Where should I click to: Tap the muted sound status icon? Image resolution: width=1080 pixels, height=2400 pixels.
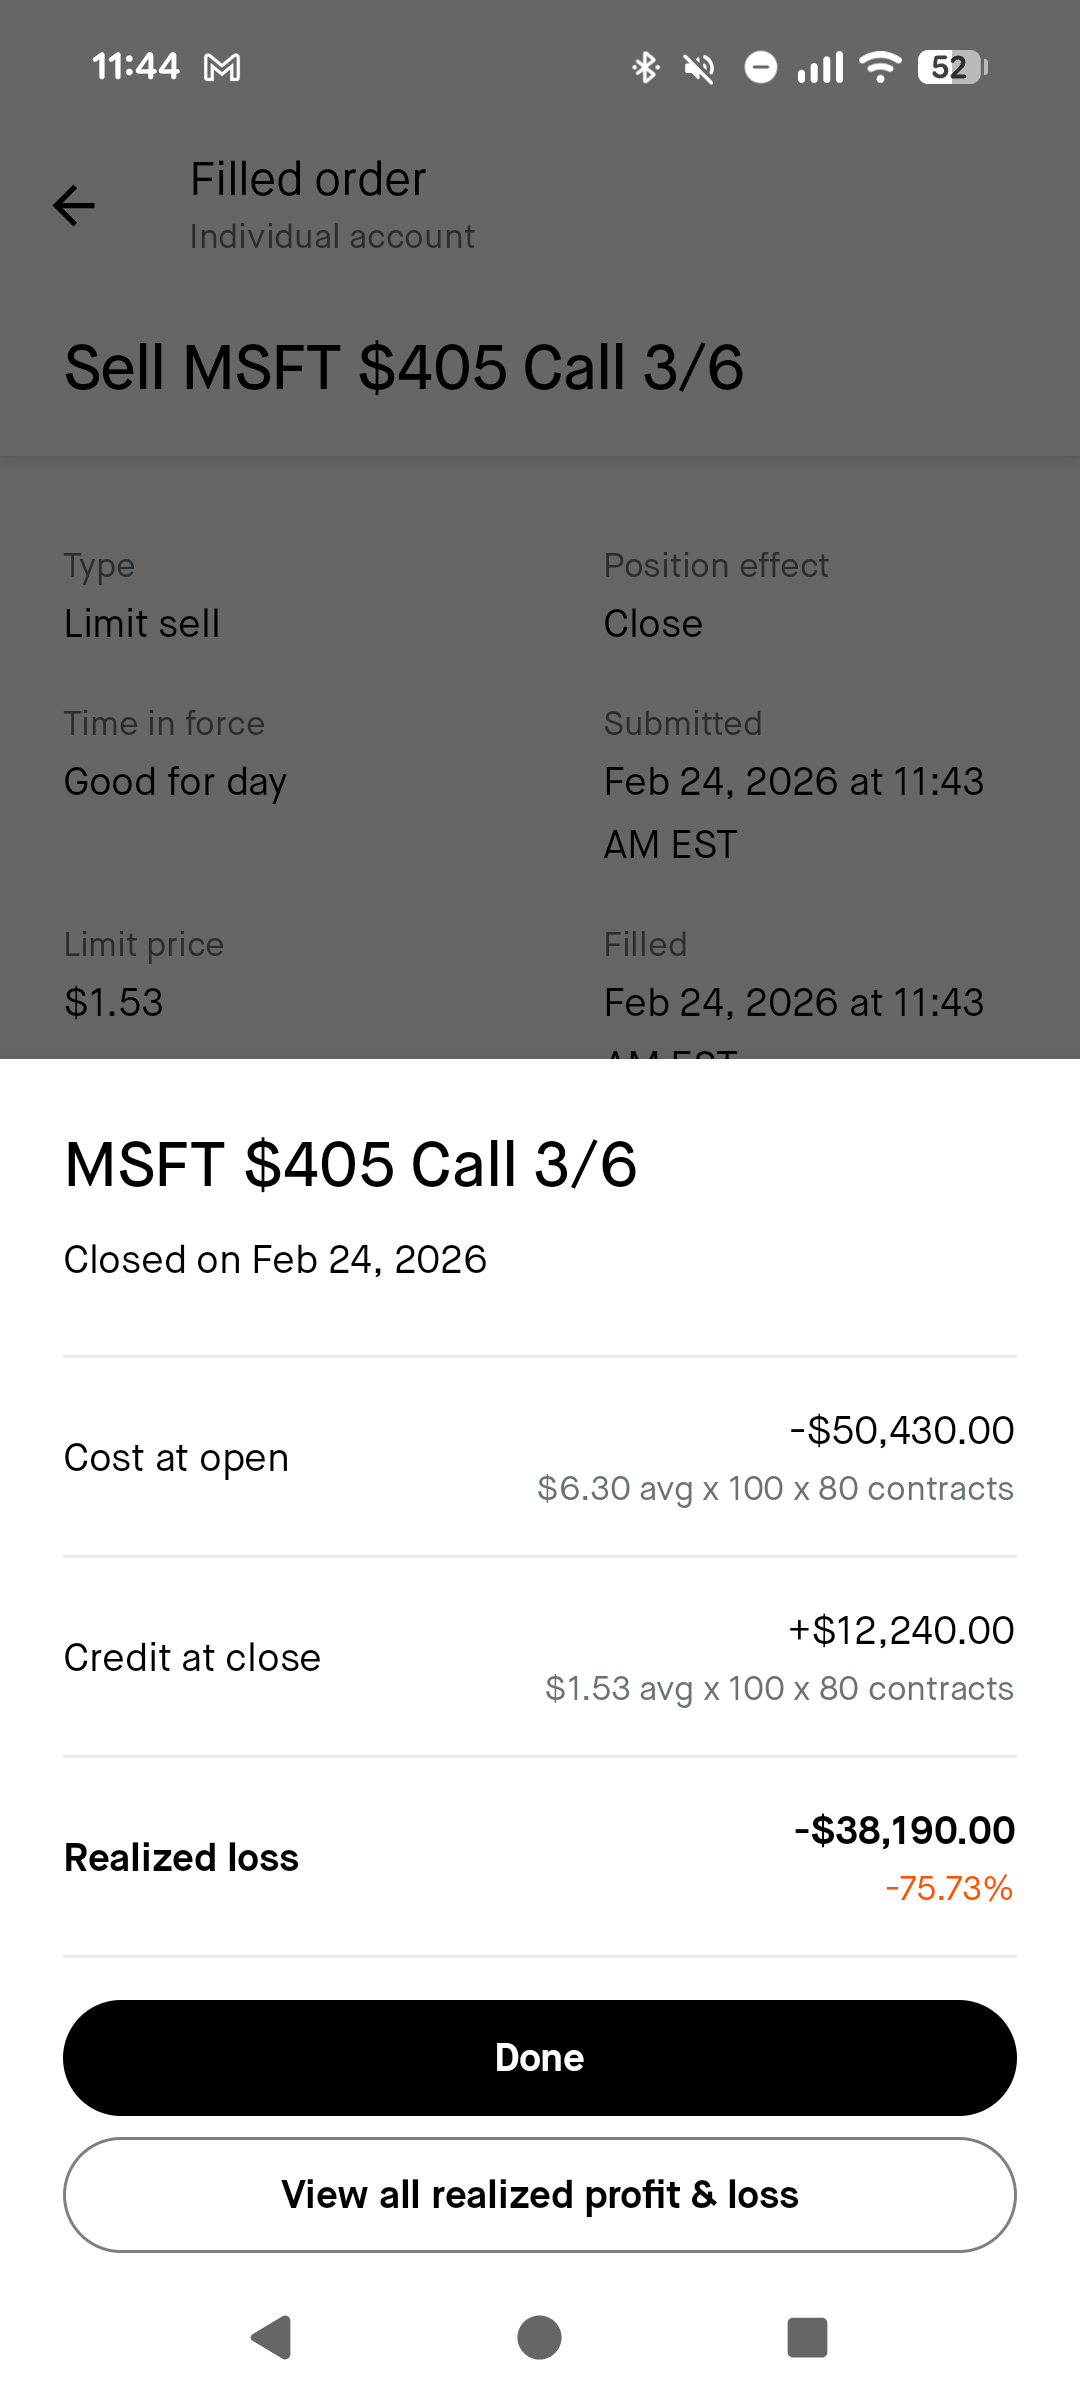point(699,68)
